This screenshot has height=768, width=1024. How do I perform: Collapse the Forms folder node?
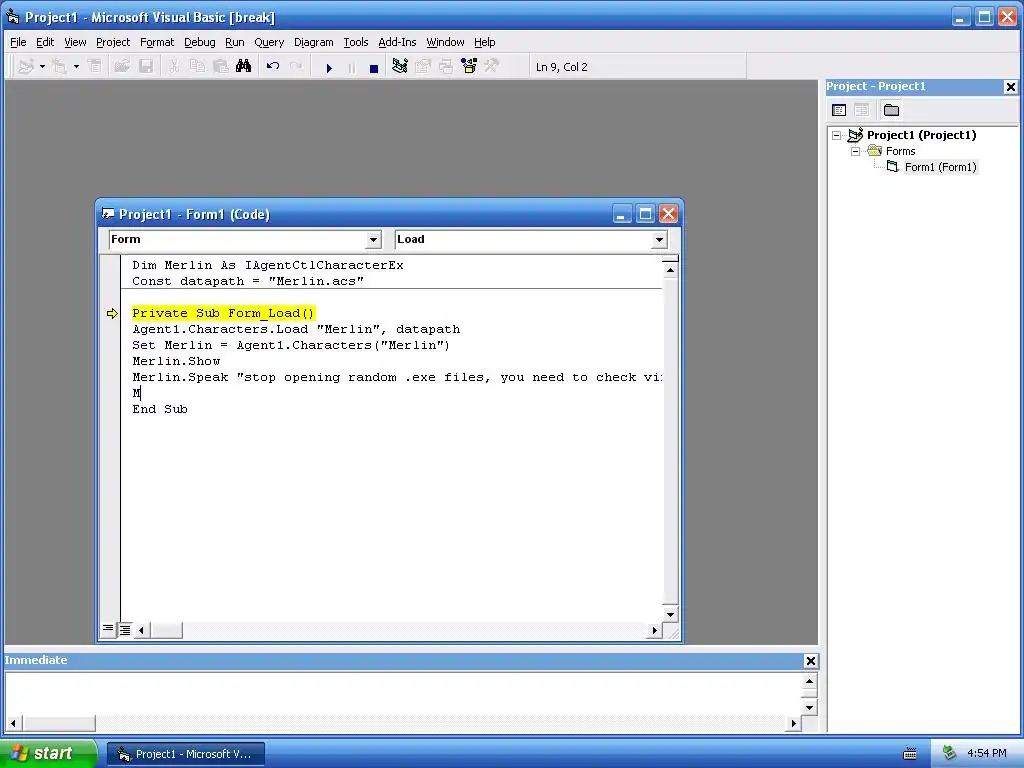pyautogui.click(x=856, y=152)
